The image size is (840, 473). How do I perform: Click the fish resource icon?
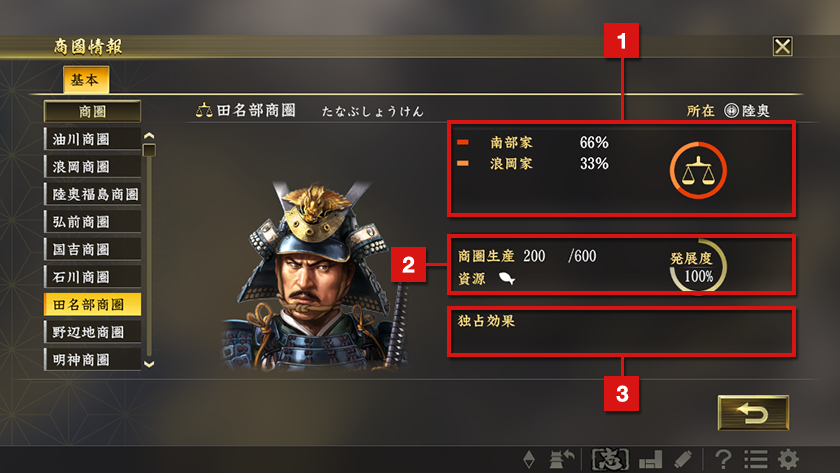click(507, 278)
